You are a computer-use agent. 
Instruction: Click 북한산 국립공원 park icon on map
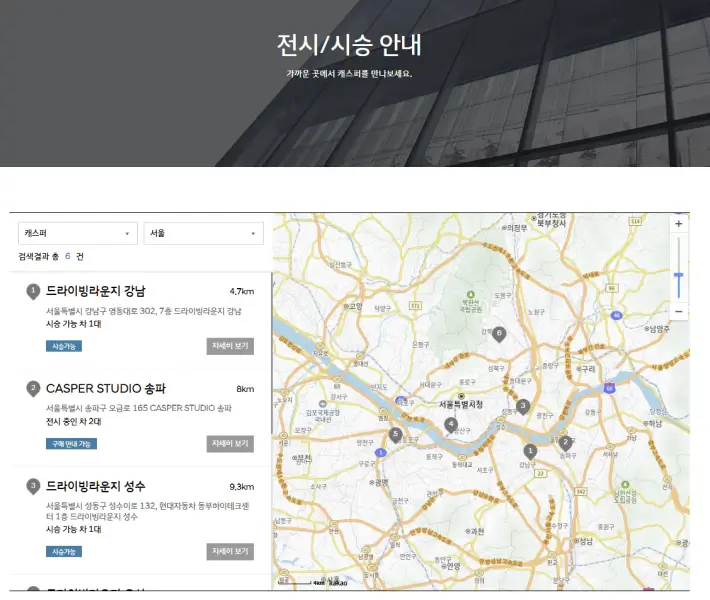pos(470,294)
